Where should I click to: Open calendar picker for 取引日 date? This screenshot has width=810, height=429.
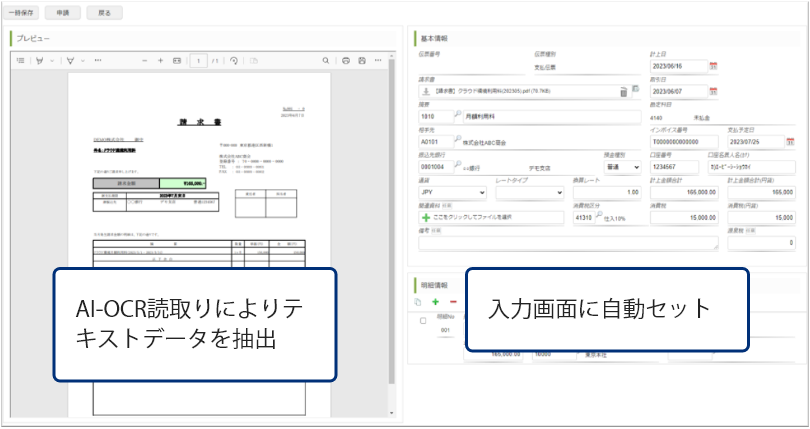pos(713,91)
